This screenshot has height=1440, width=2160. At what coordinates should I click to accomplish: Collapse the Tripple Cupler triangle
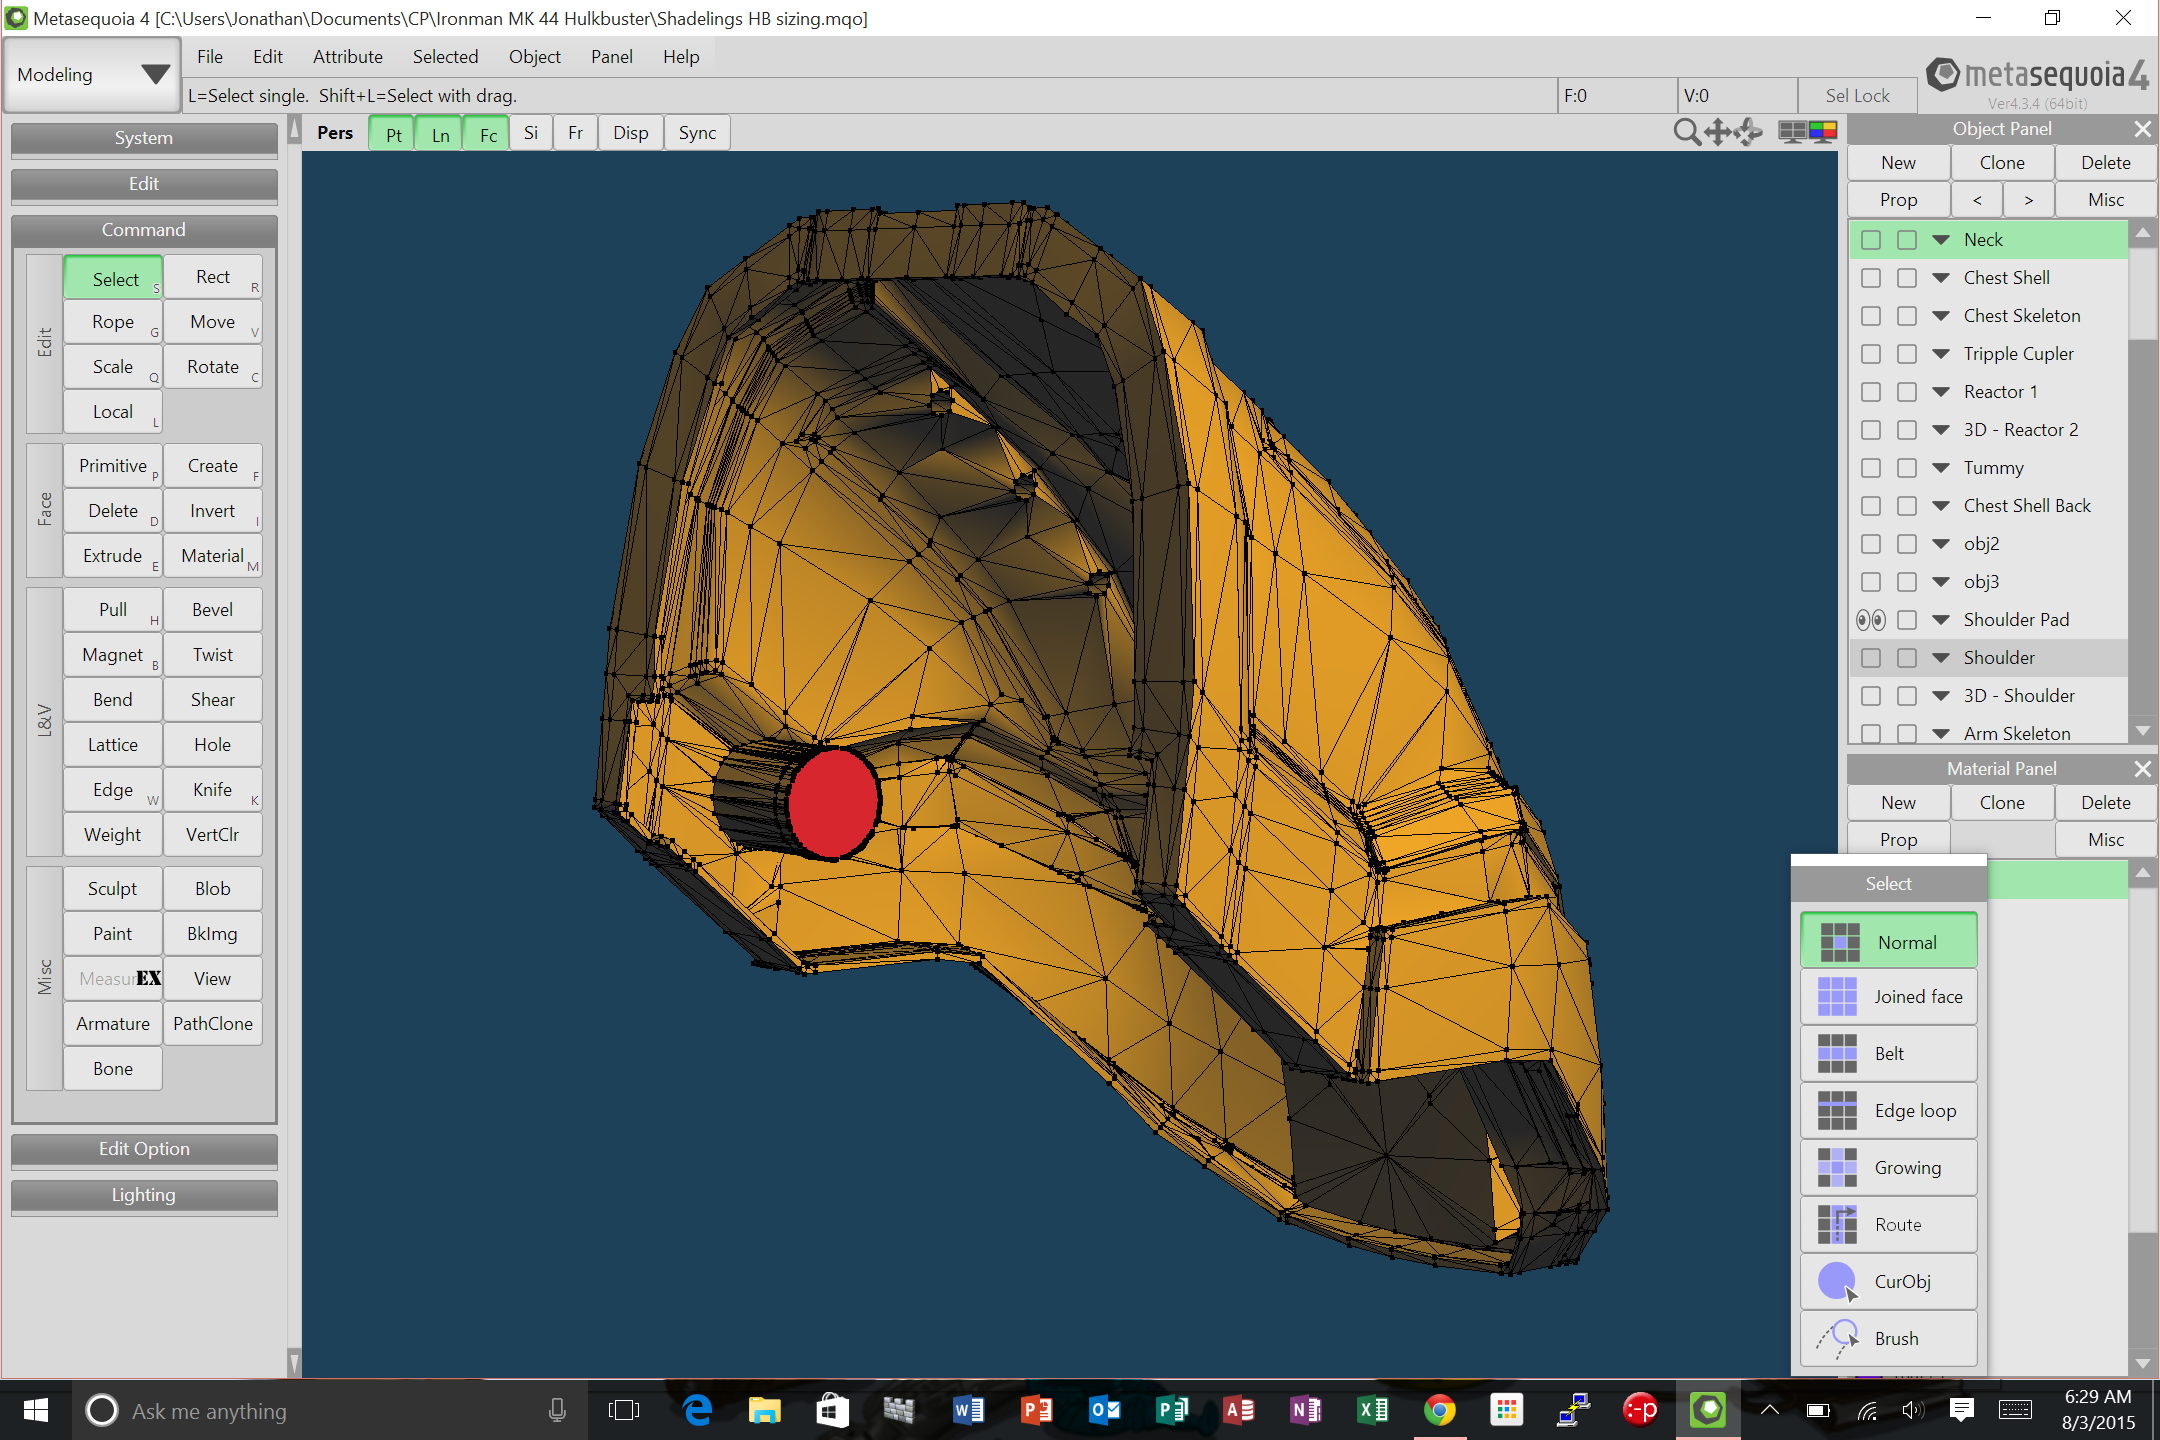1941,354
